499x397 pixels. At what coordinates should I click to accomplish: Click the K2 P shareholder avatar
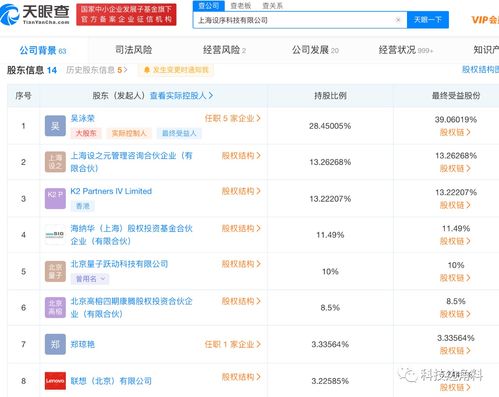[x=55, y=198]
